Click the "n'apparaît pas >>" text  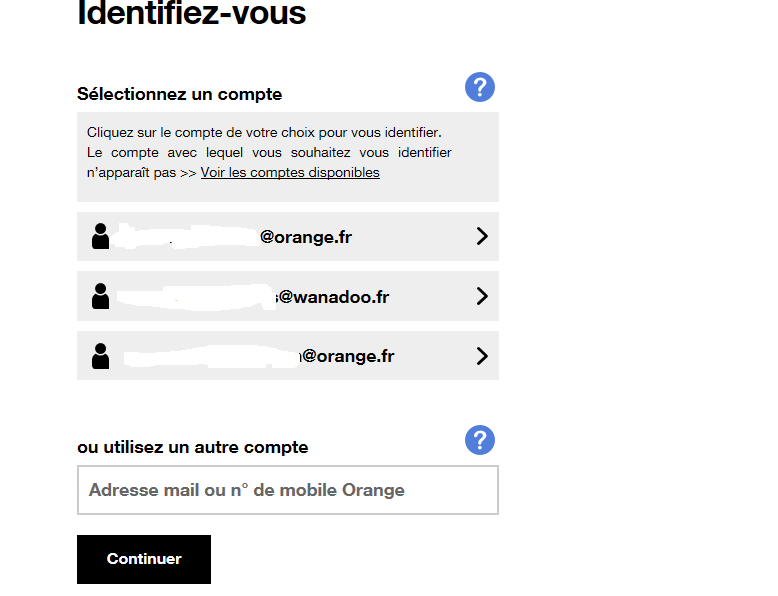click(141, 172)
